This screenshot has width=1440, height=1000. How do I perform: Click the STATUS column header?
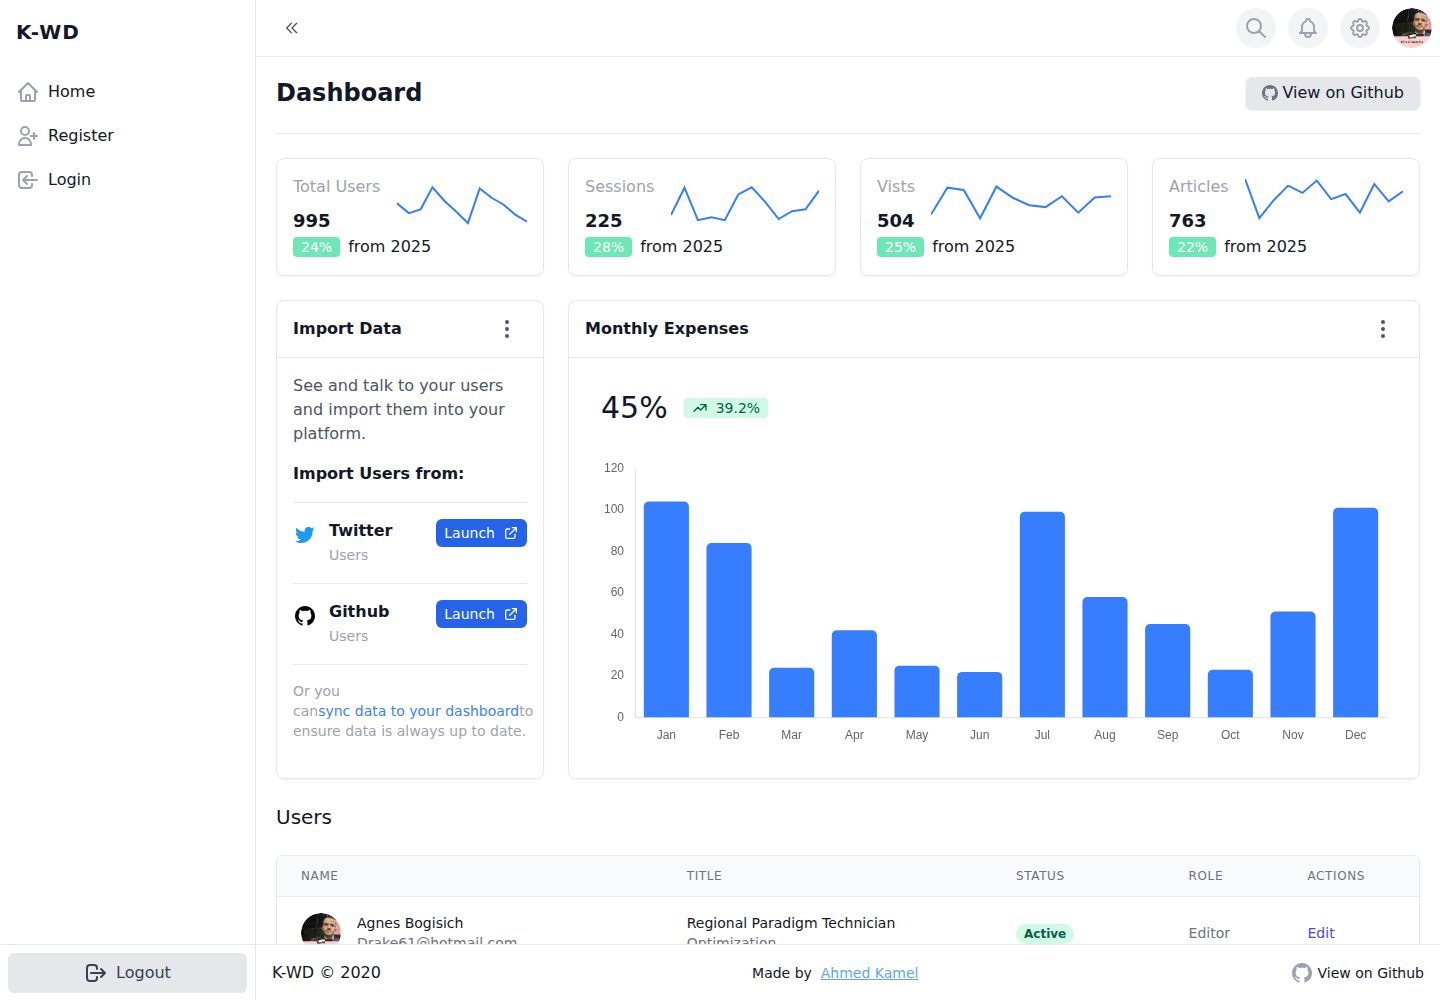tap(1040, 876)
